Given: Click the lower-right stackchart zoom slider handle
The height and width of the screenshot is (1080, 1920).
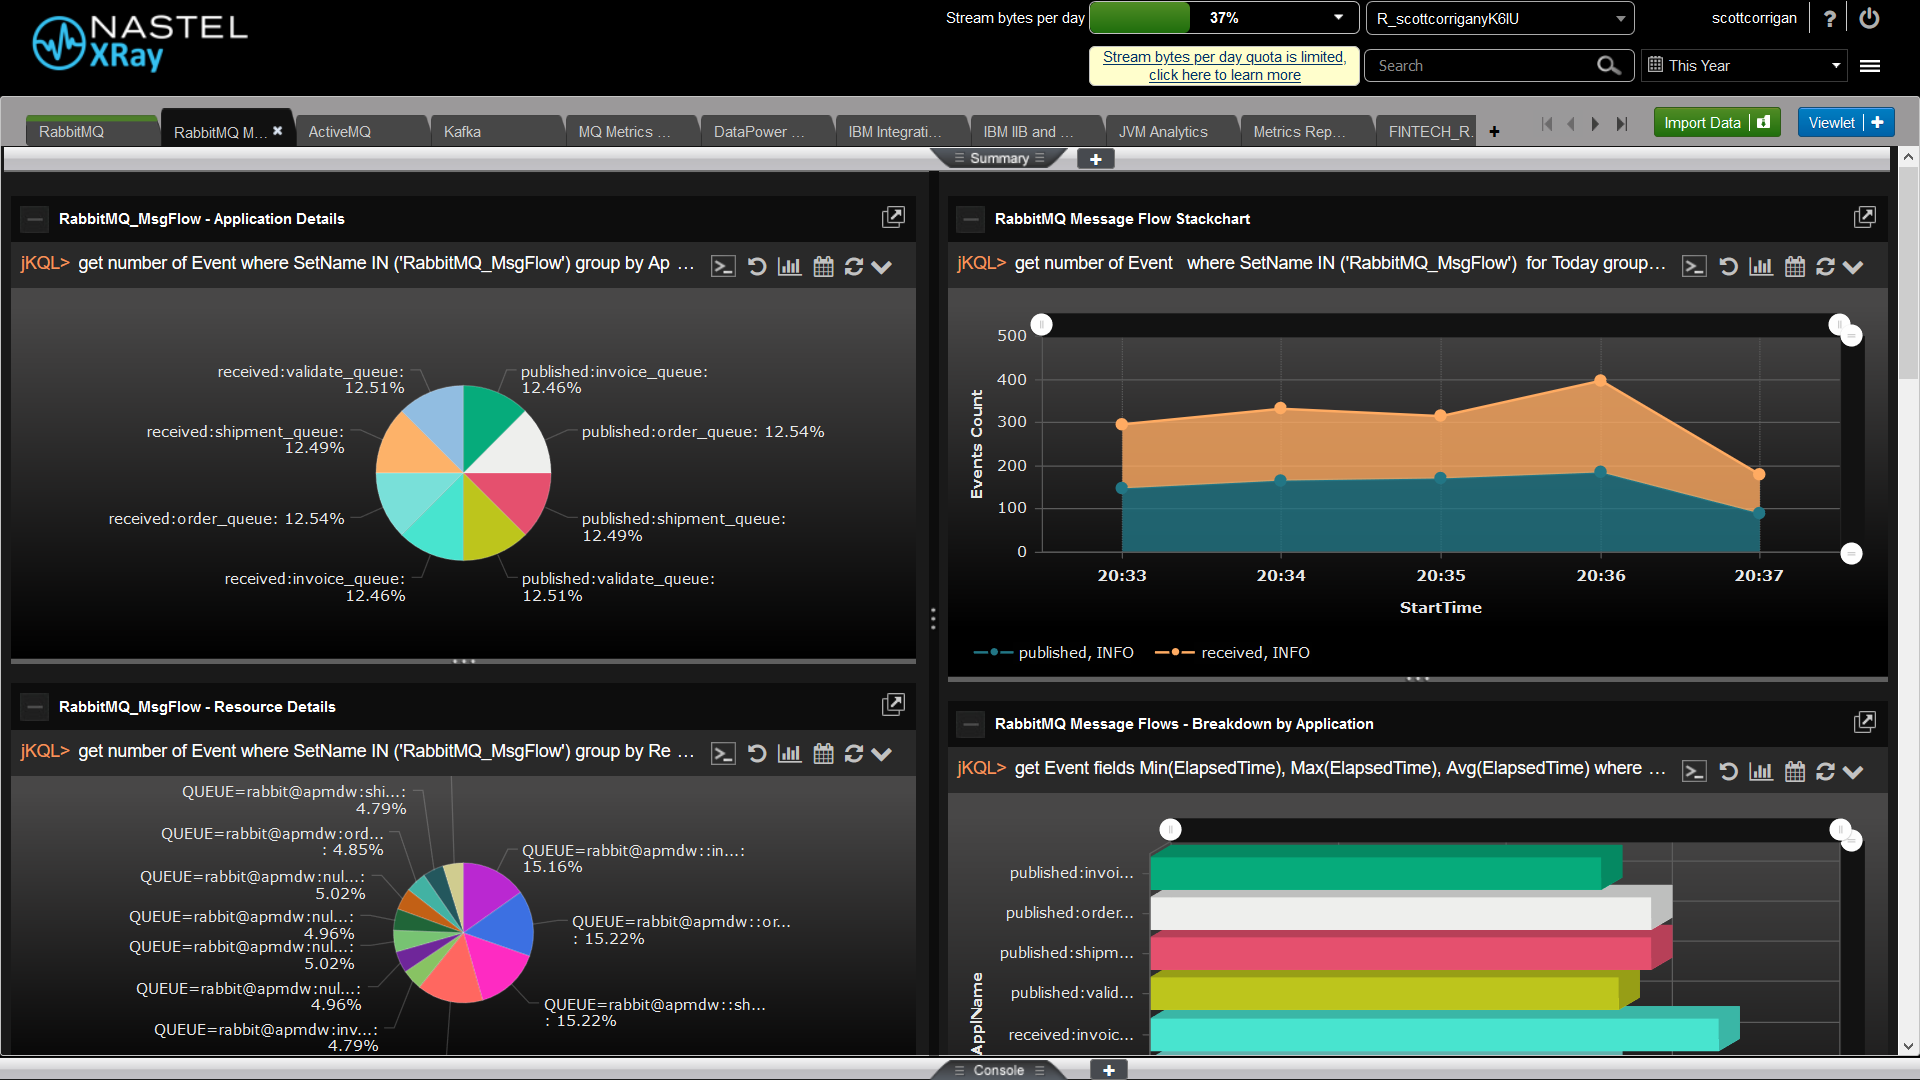Looking at the screenshot, I should [x=1851, y=553].
